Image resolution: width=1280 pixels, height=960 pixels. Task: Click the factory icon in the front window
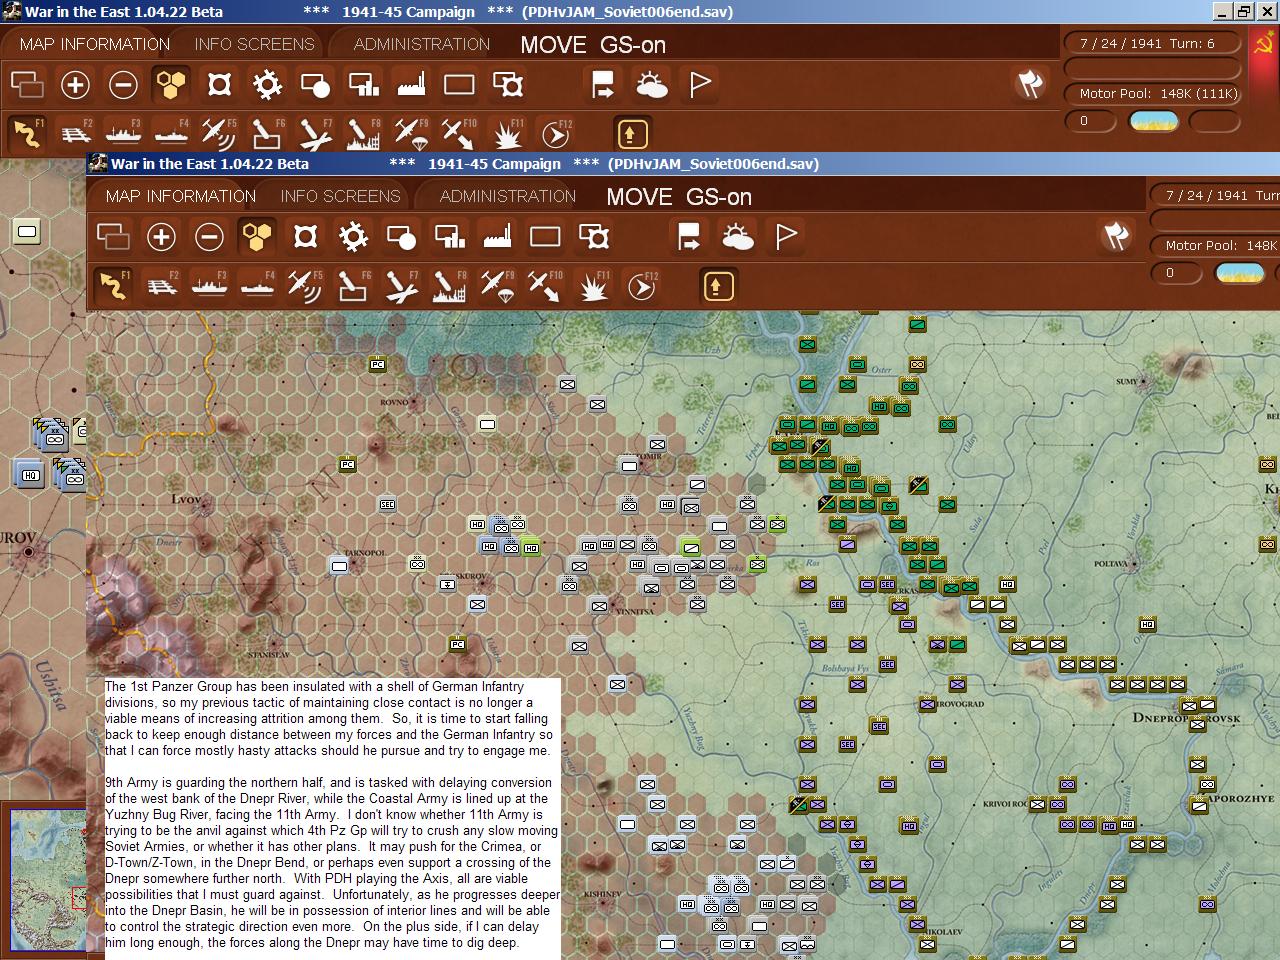coord(497,237)
